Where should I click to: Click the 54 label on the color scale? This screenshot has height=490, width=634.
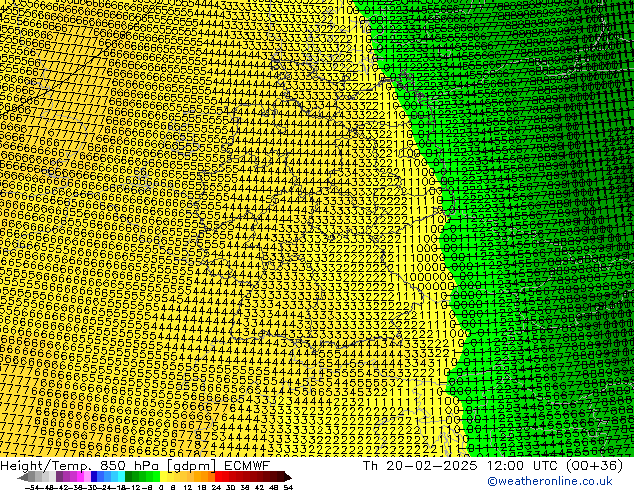288,487
